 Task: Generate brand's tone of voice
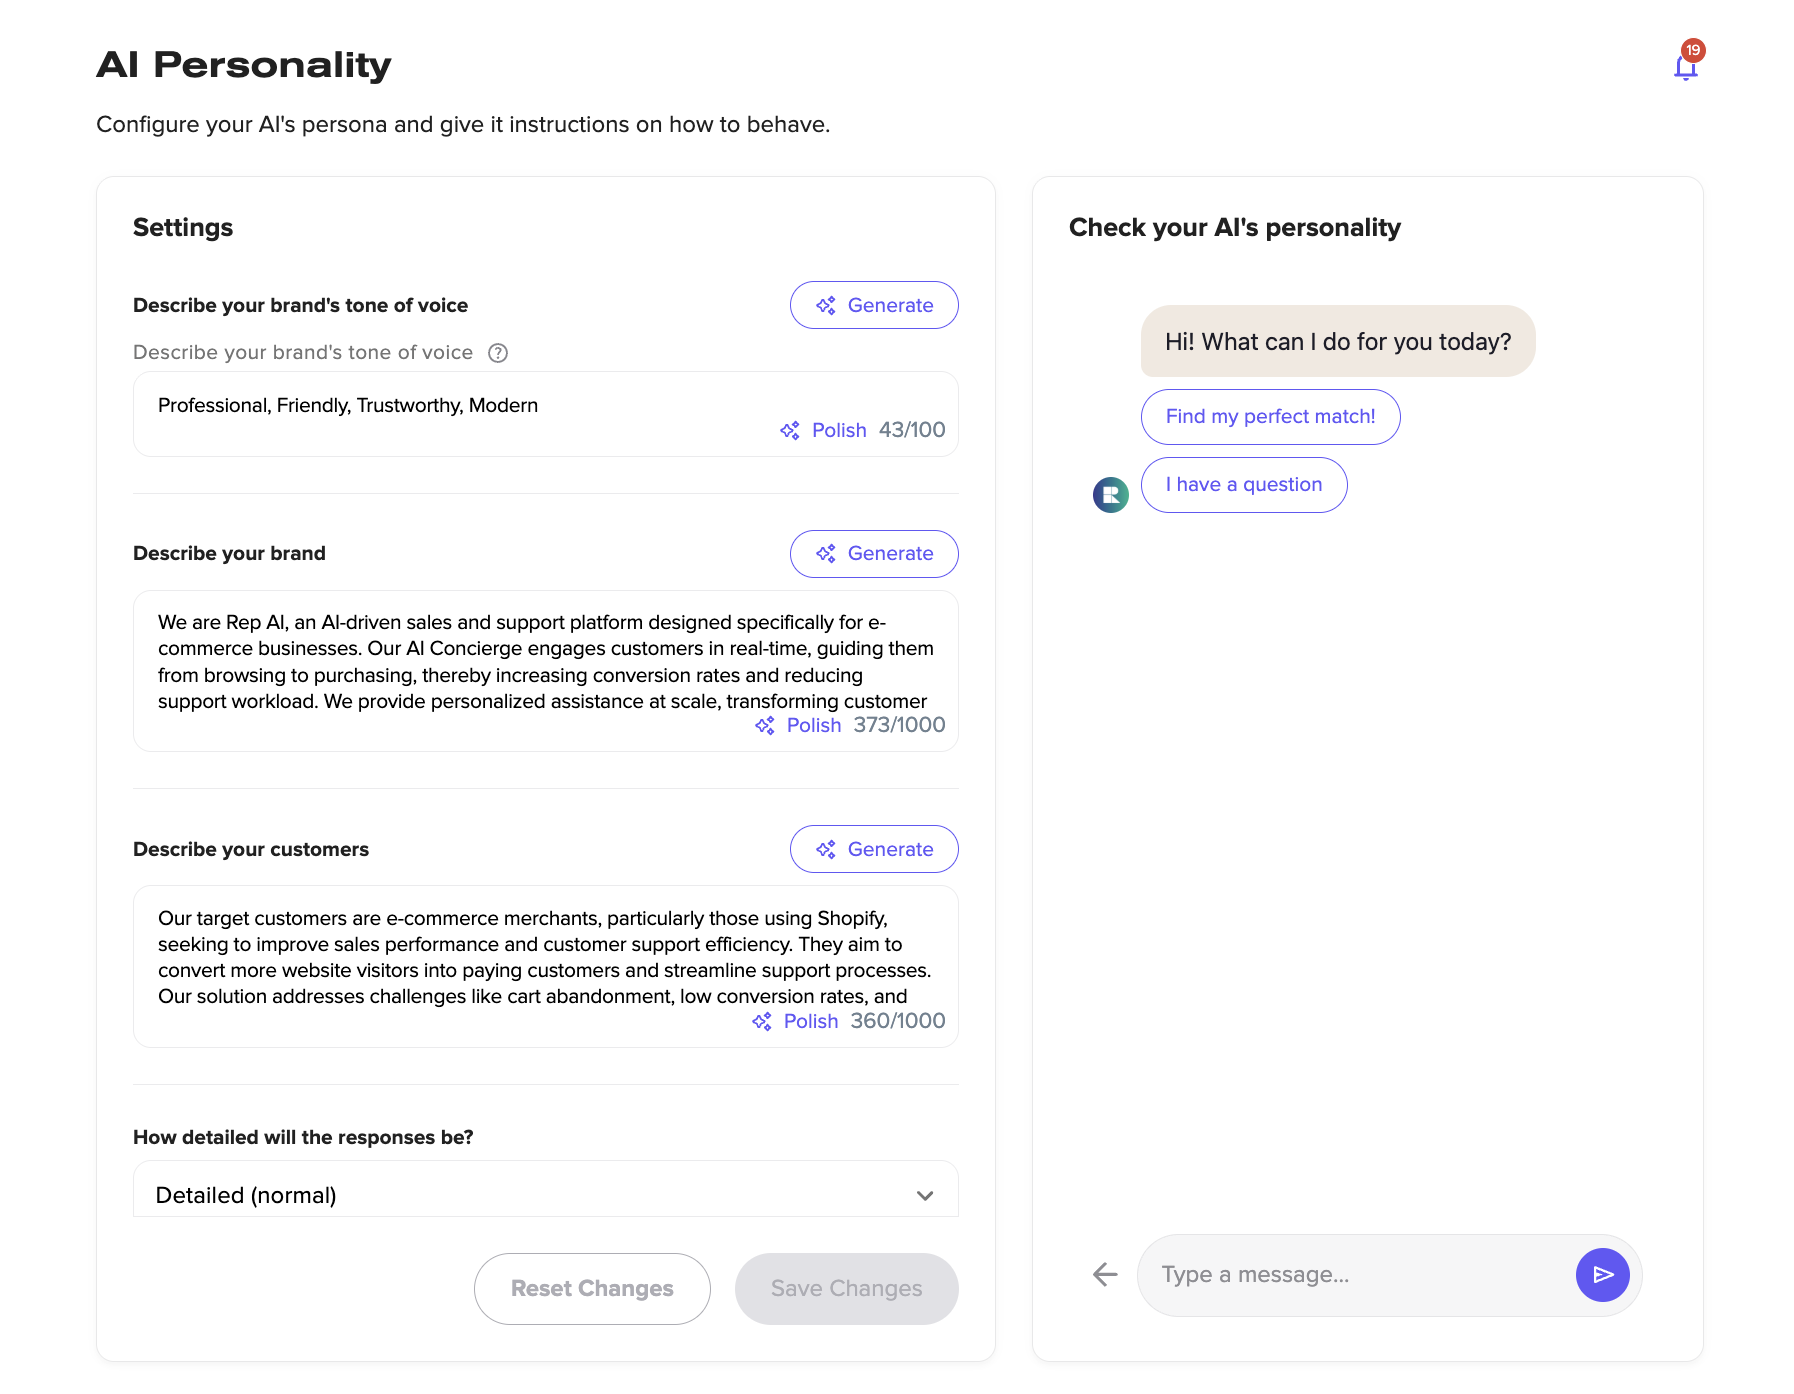874,305
